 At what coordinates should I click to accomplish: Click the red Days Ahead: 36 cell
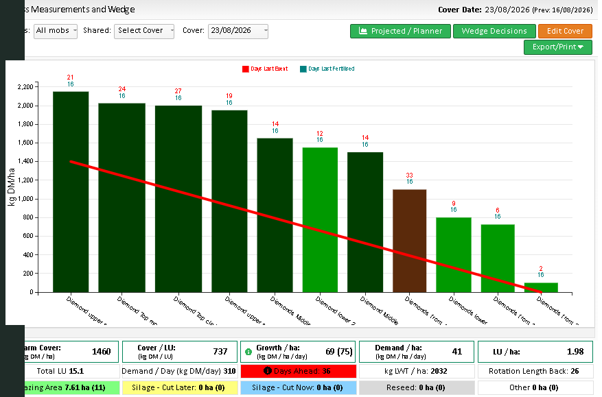(298, 371)
